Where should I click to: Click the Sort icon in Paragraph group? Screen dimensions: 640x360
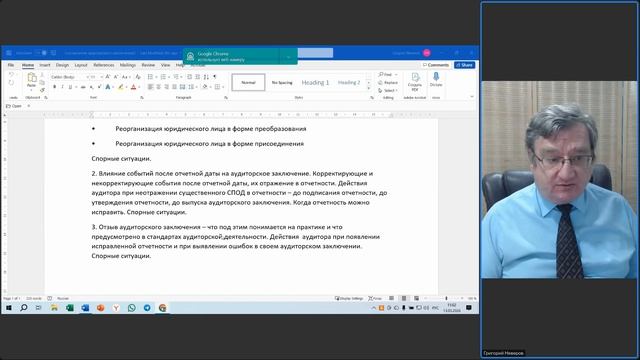[x=206, y=77]
